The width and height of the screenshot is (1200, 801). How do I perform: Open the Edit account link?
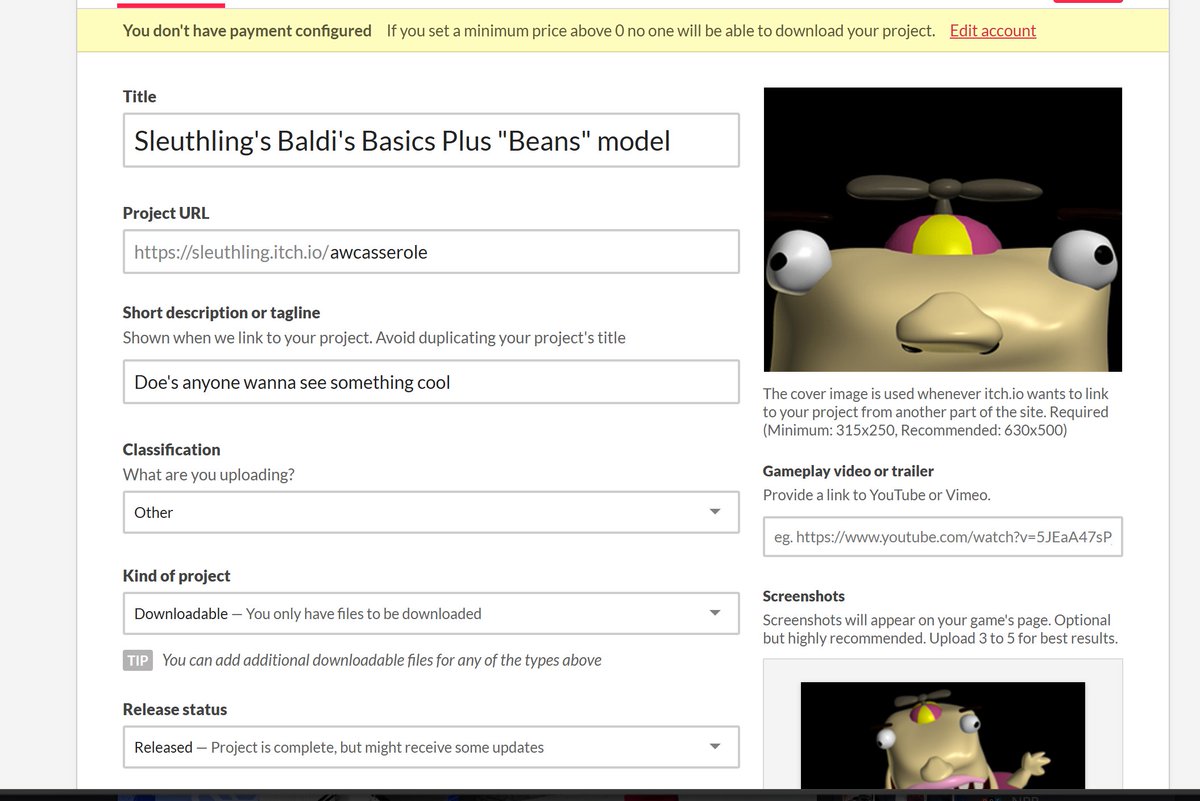992,30
